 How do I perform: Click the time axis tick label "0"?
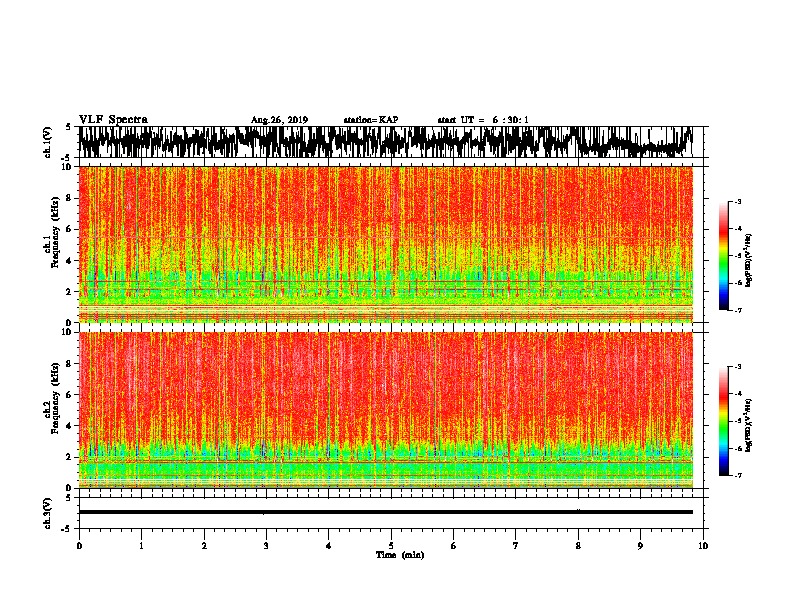pyautogui.click(x=79, y=546)
